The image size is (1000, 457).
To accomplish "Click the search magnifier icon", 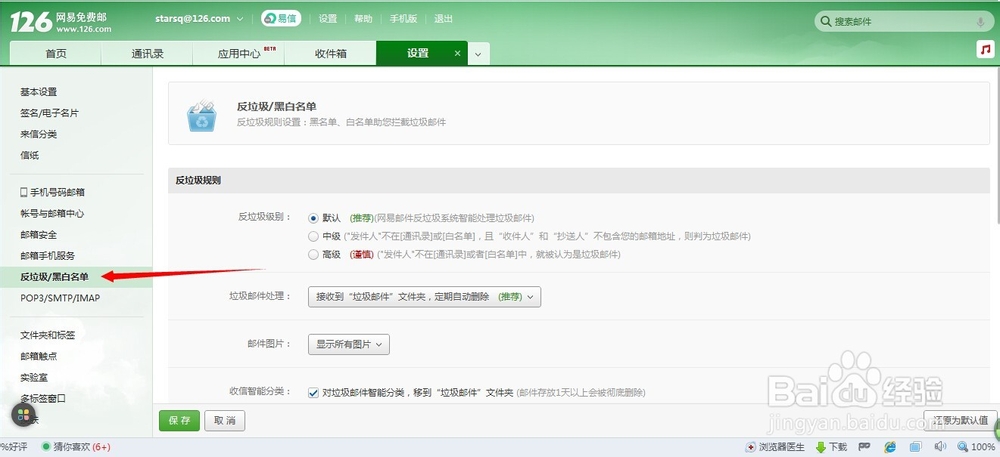I will click(x=826, y=22).
